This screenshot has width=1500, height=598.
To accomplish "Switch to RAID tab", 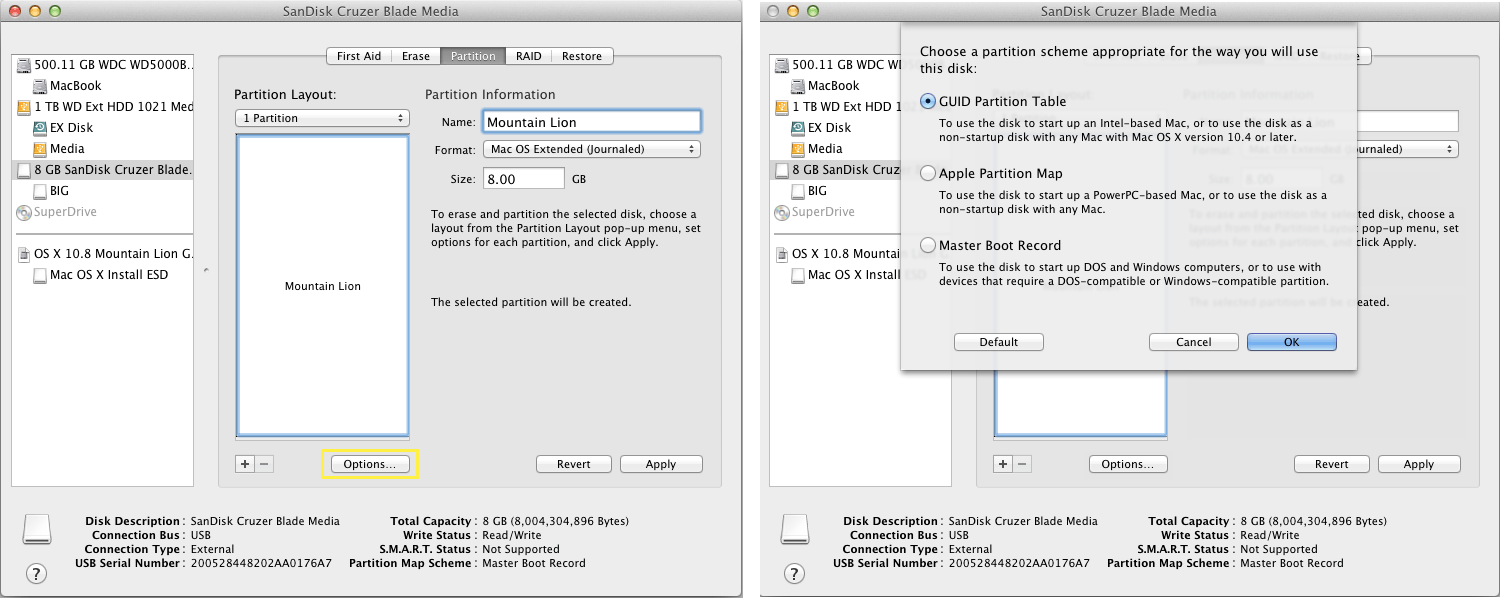I will pos(528,56).
